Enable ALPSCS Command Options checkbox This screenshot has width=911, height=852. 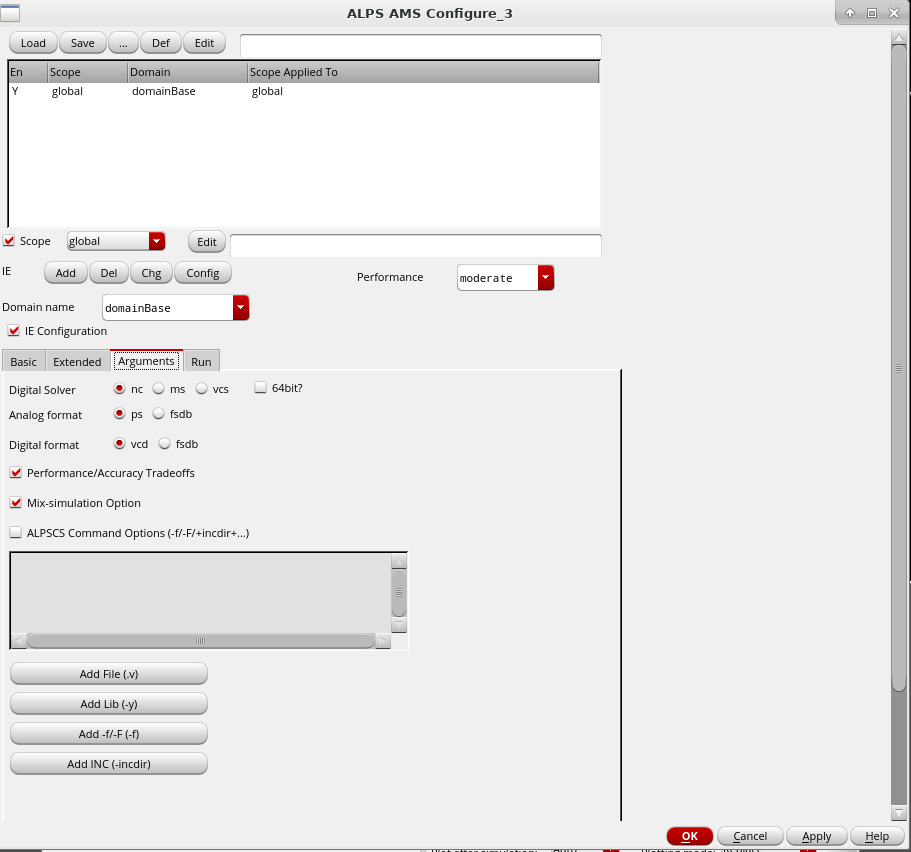(x=16, y=533)
